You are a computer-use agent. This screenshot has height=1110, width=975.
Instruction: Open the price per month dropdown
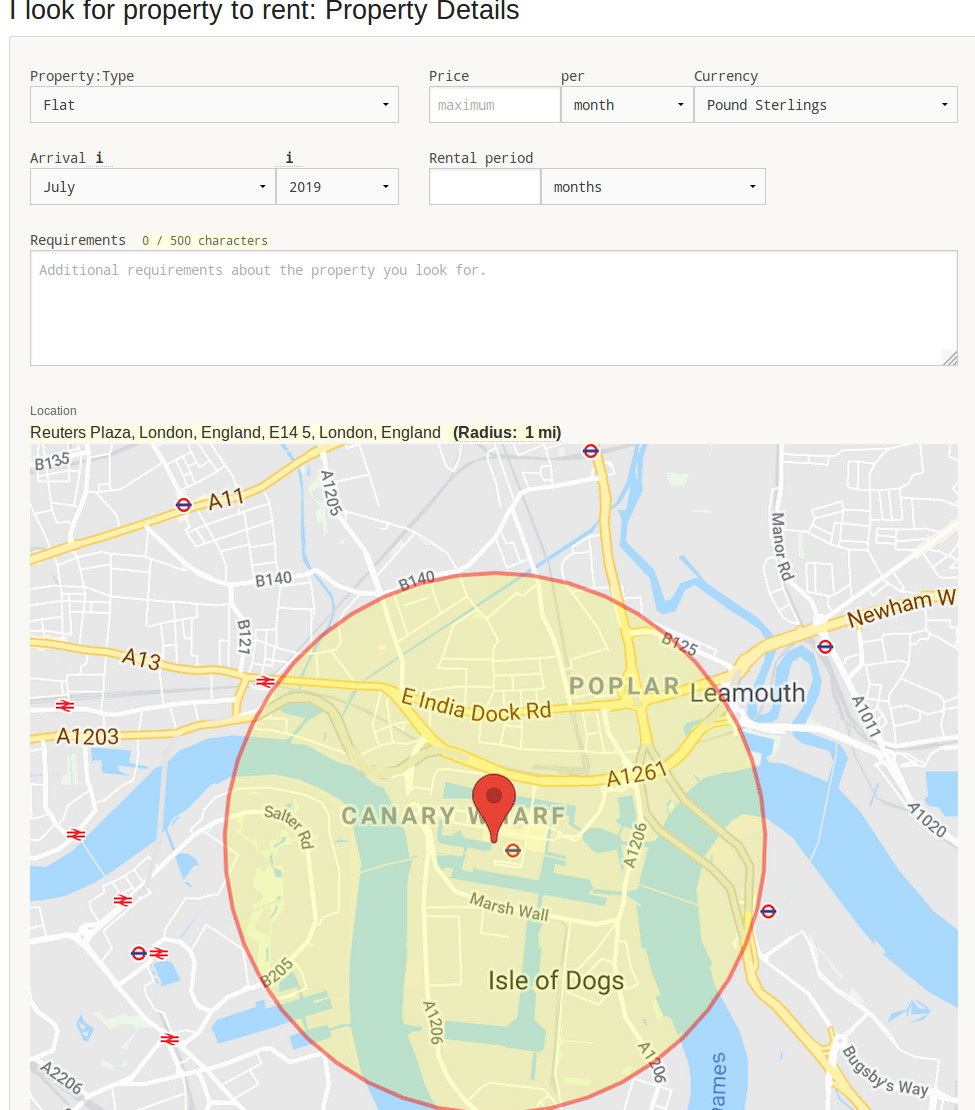[627, 105]
